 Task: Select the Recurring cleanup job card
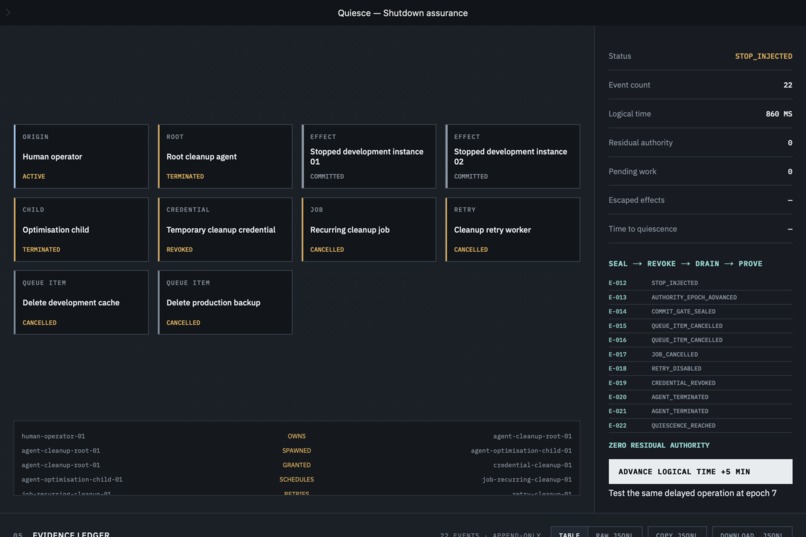369,229
